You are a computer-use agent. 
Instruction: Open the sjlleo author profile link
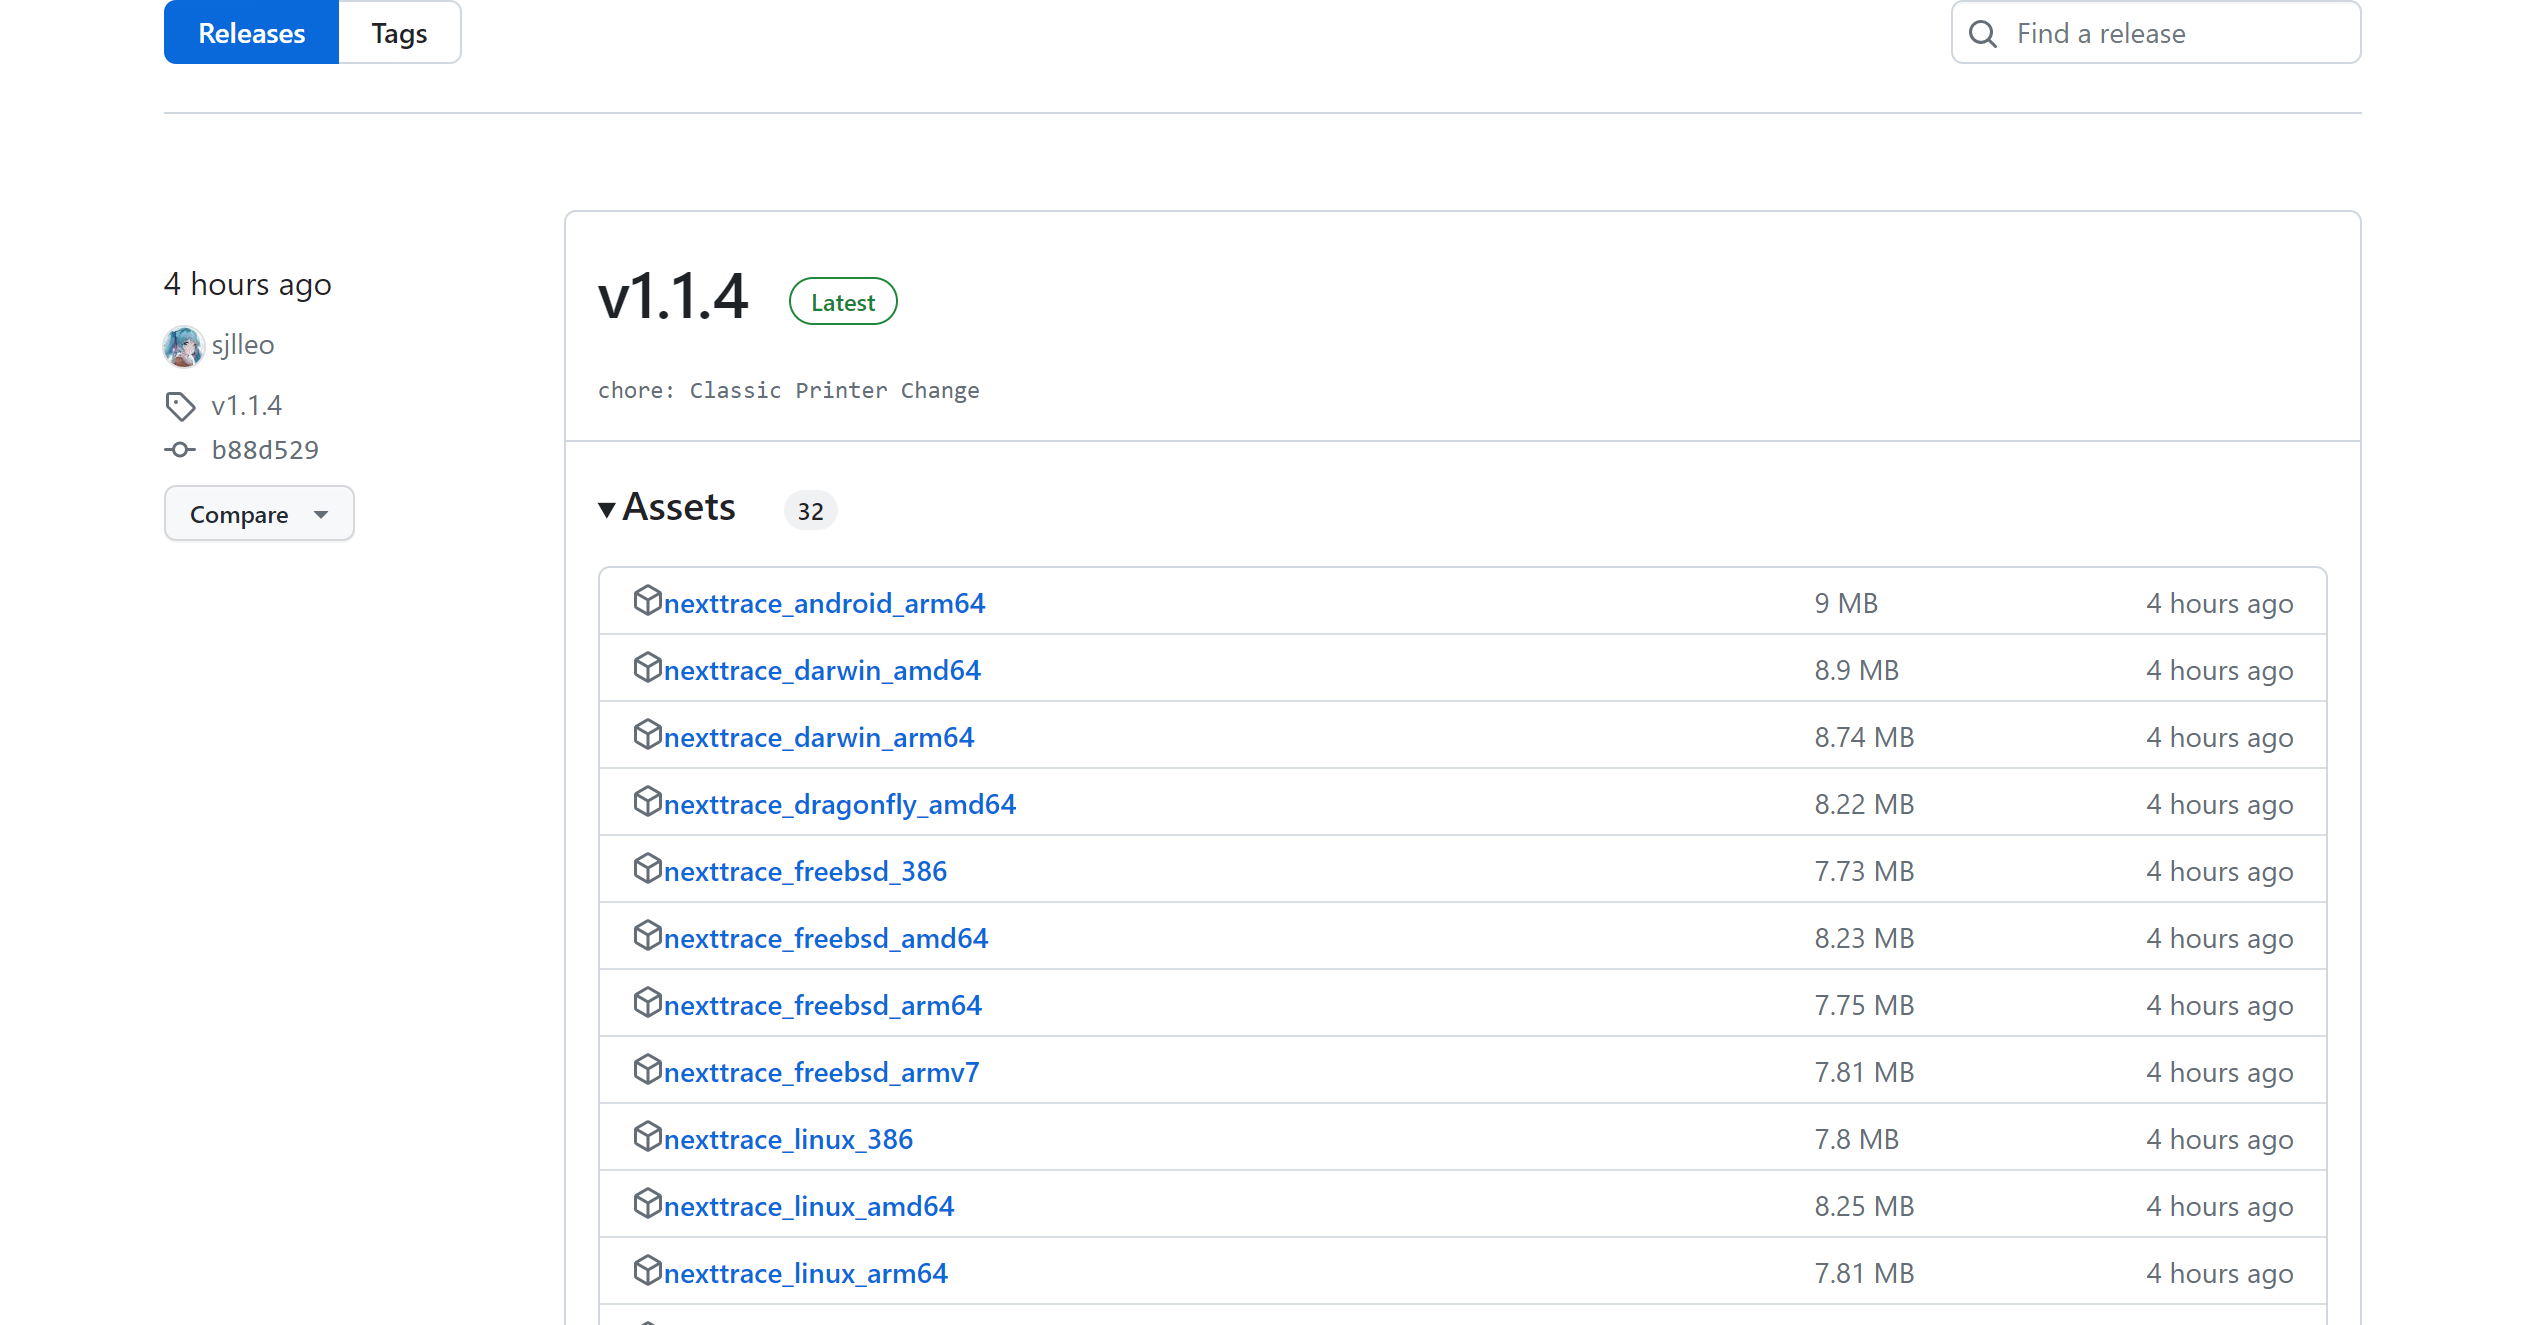tap(242, 345)
